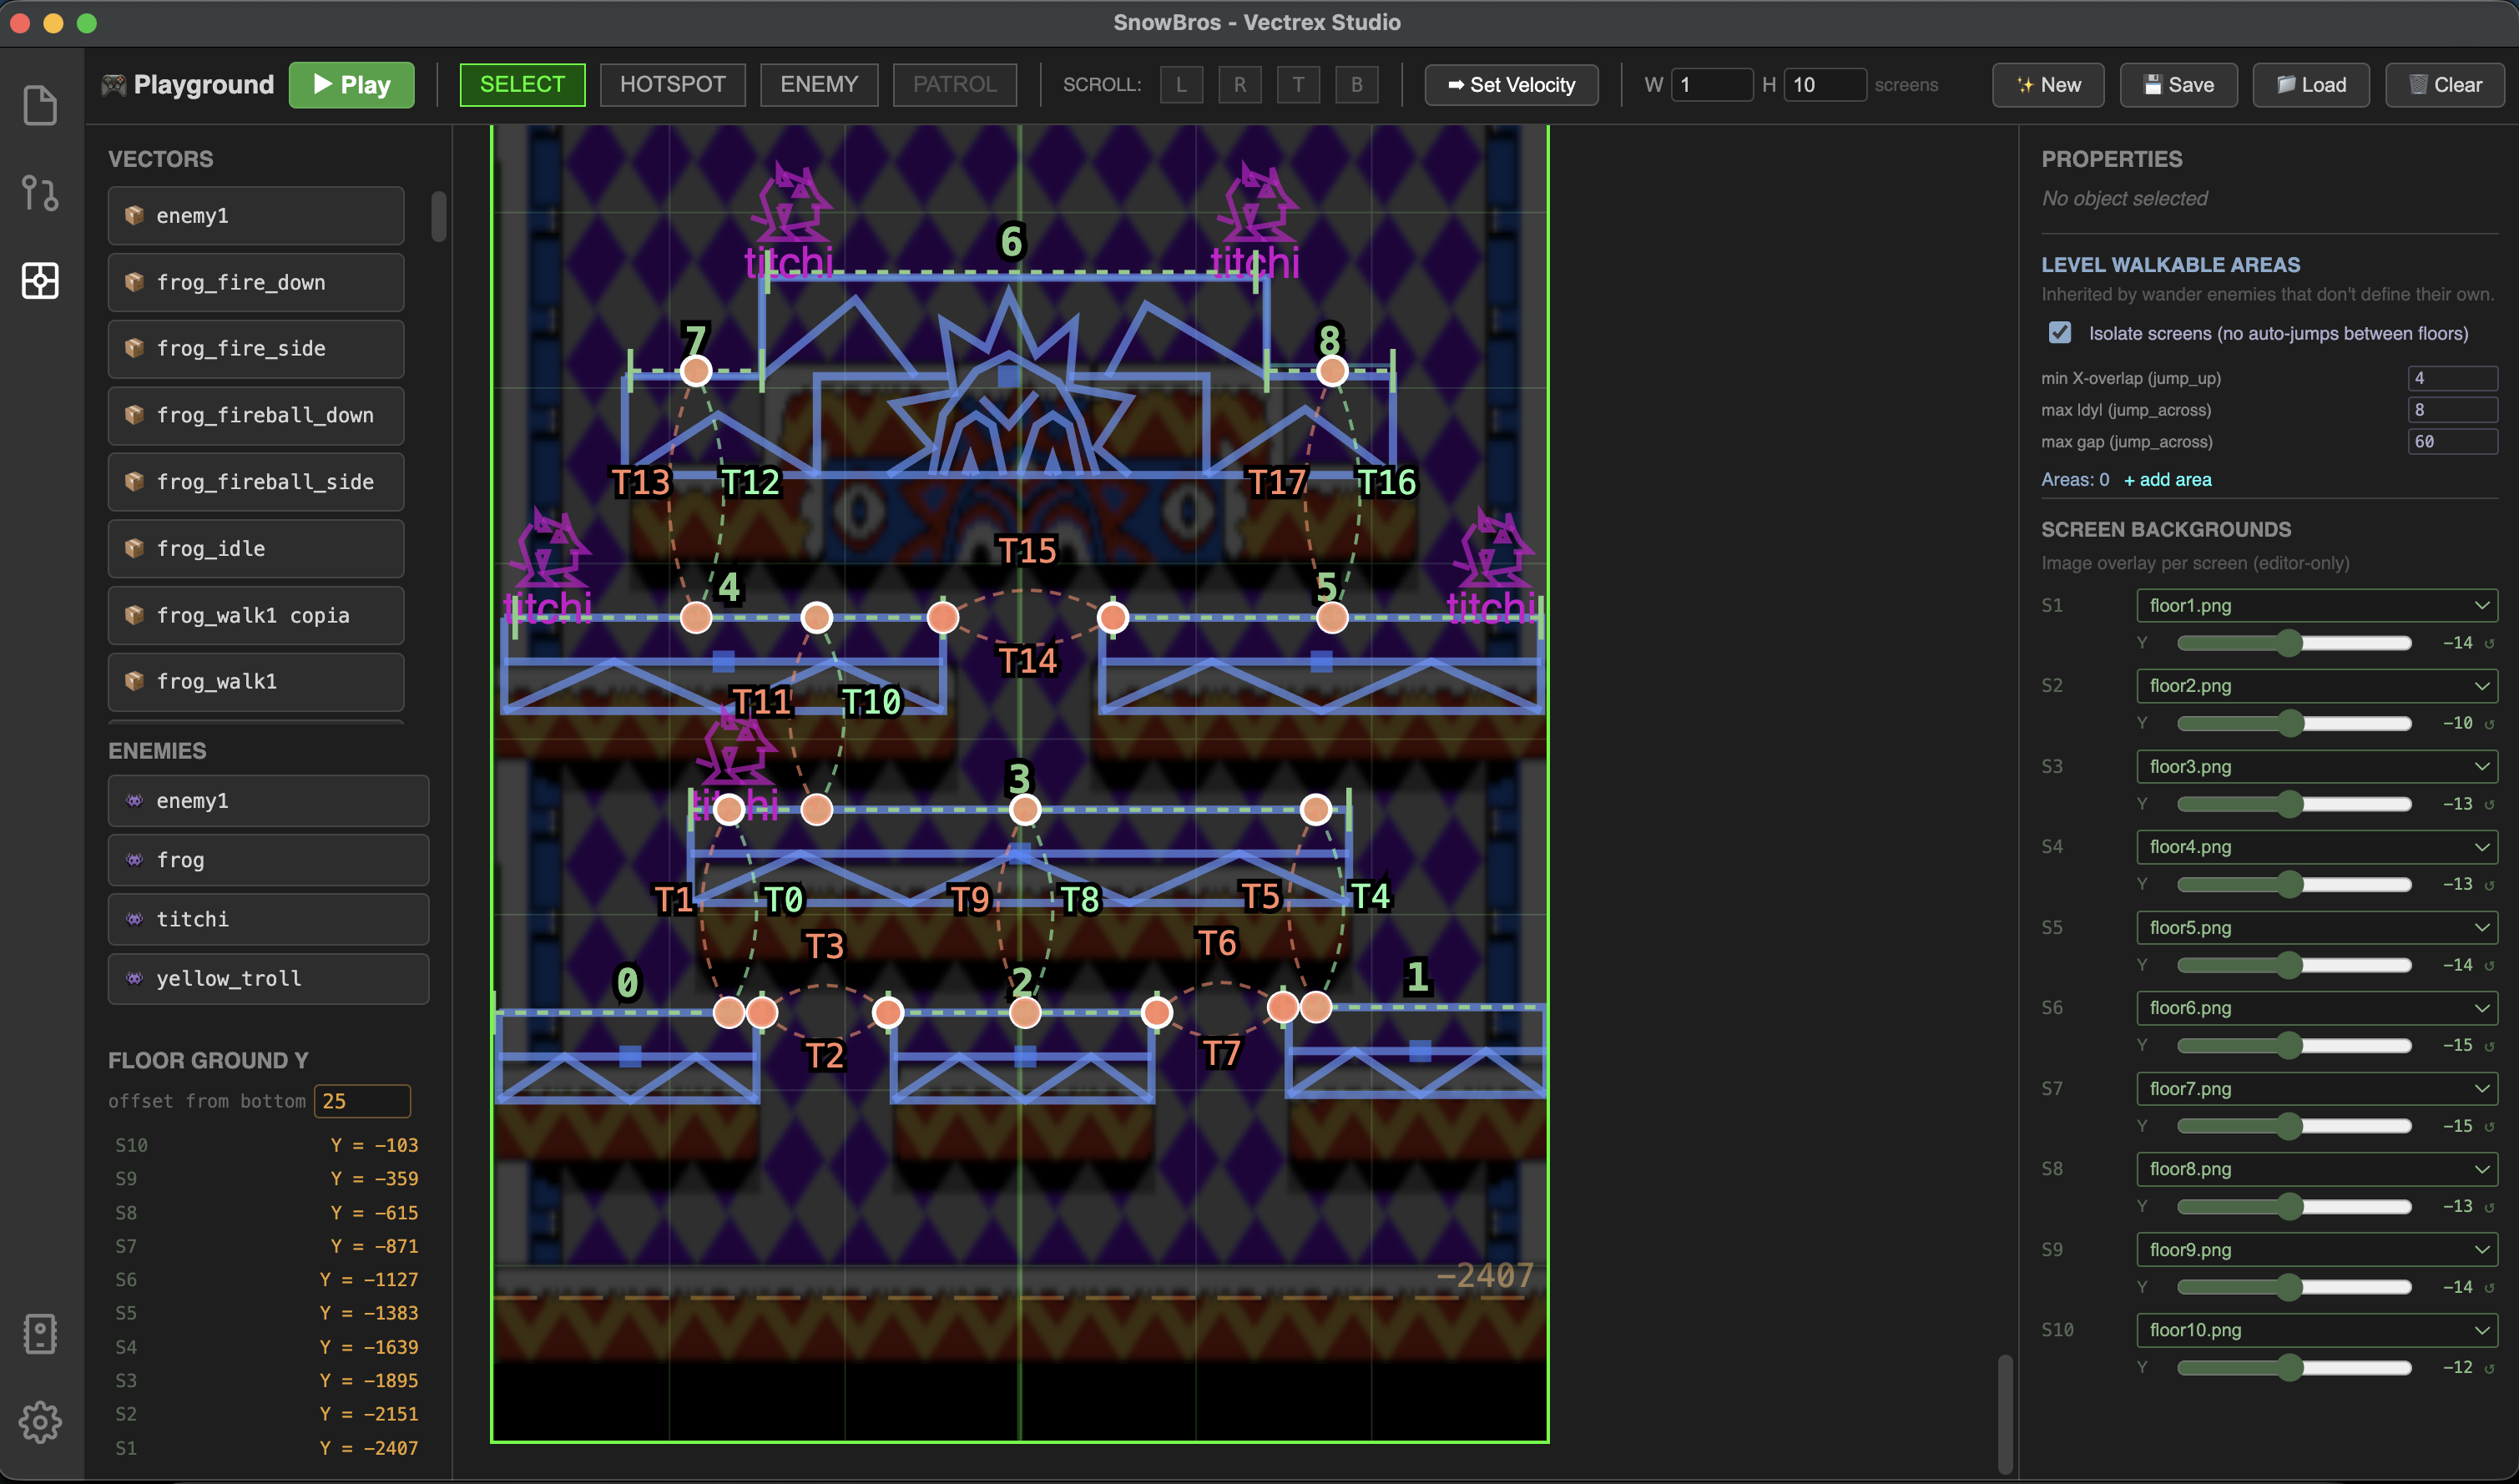Clear the level with Clear button
The image size is (2519, 1484).
tap(2444, 85)
